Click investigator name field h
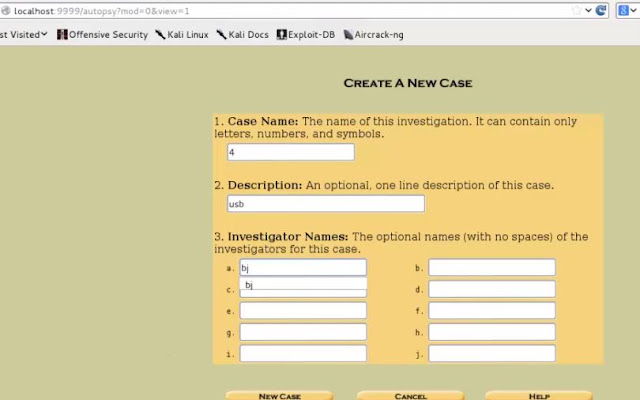Image resolution: width=640 pixels, height=400 pixels. tap(492, 332)
